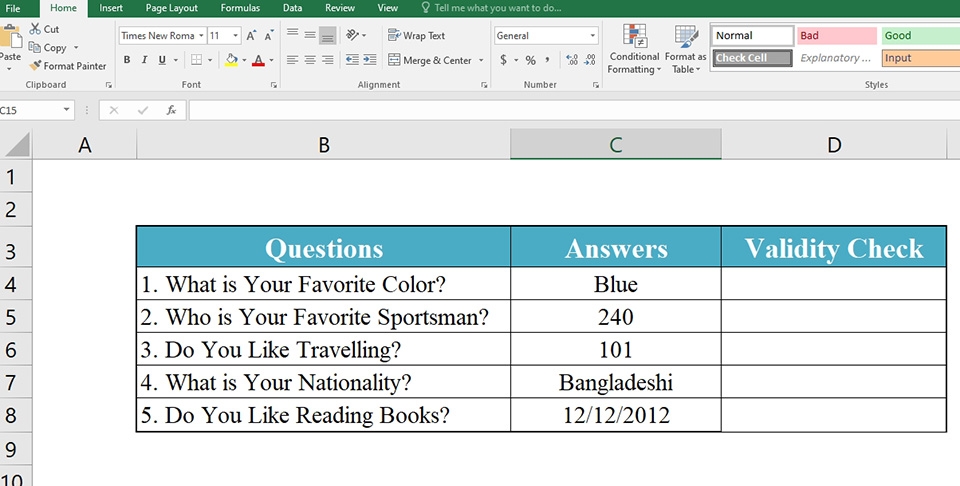960x486 pixels.
Task: Click in the formula bar
Action: pos(574,110)
